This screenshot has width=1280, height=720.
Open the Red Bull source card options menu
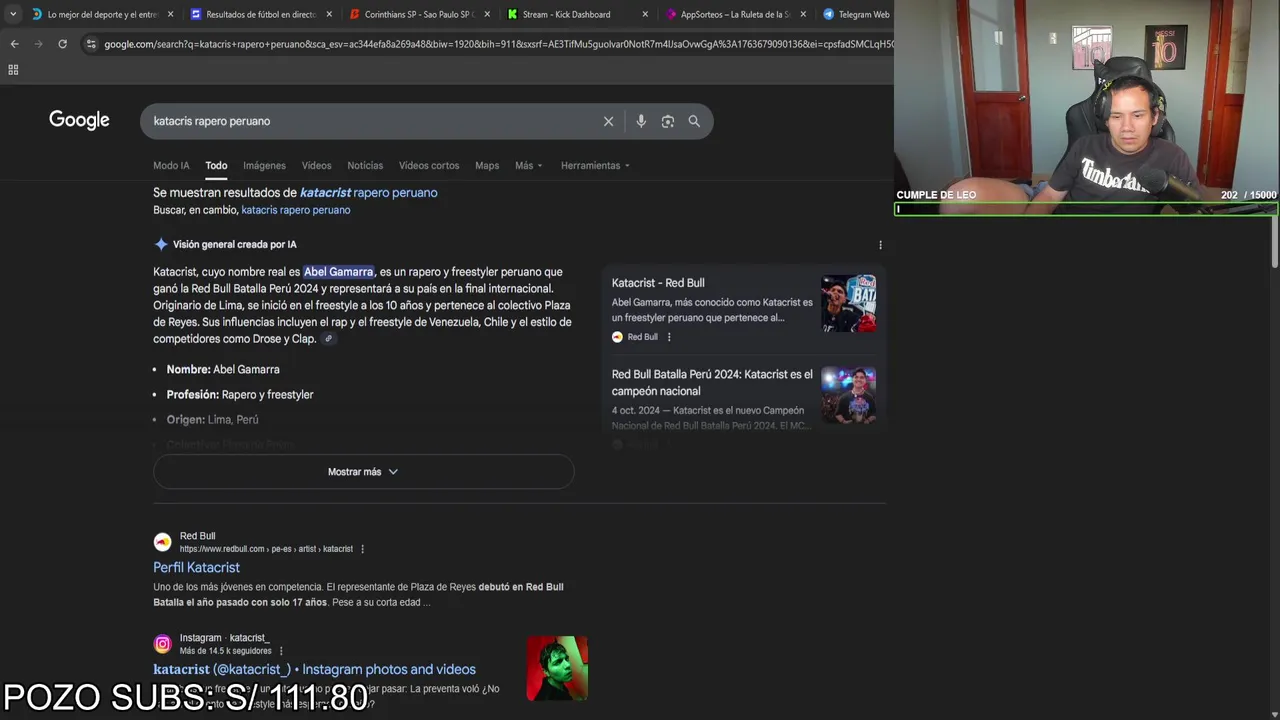(669, 337)
